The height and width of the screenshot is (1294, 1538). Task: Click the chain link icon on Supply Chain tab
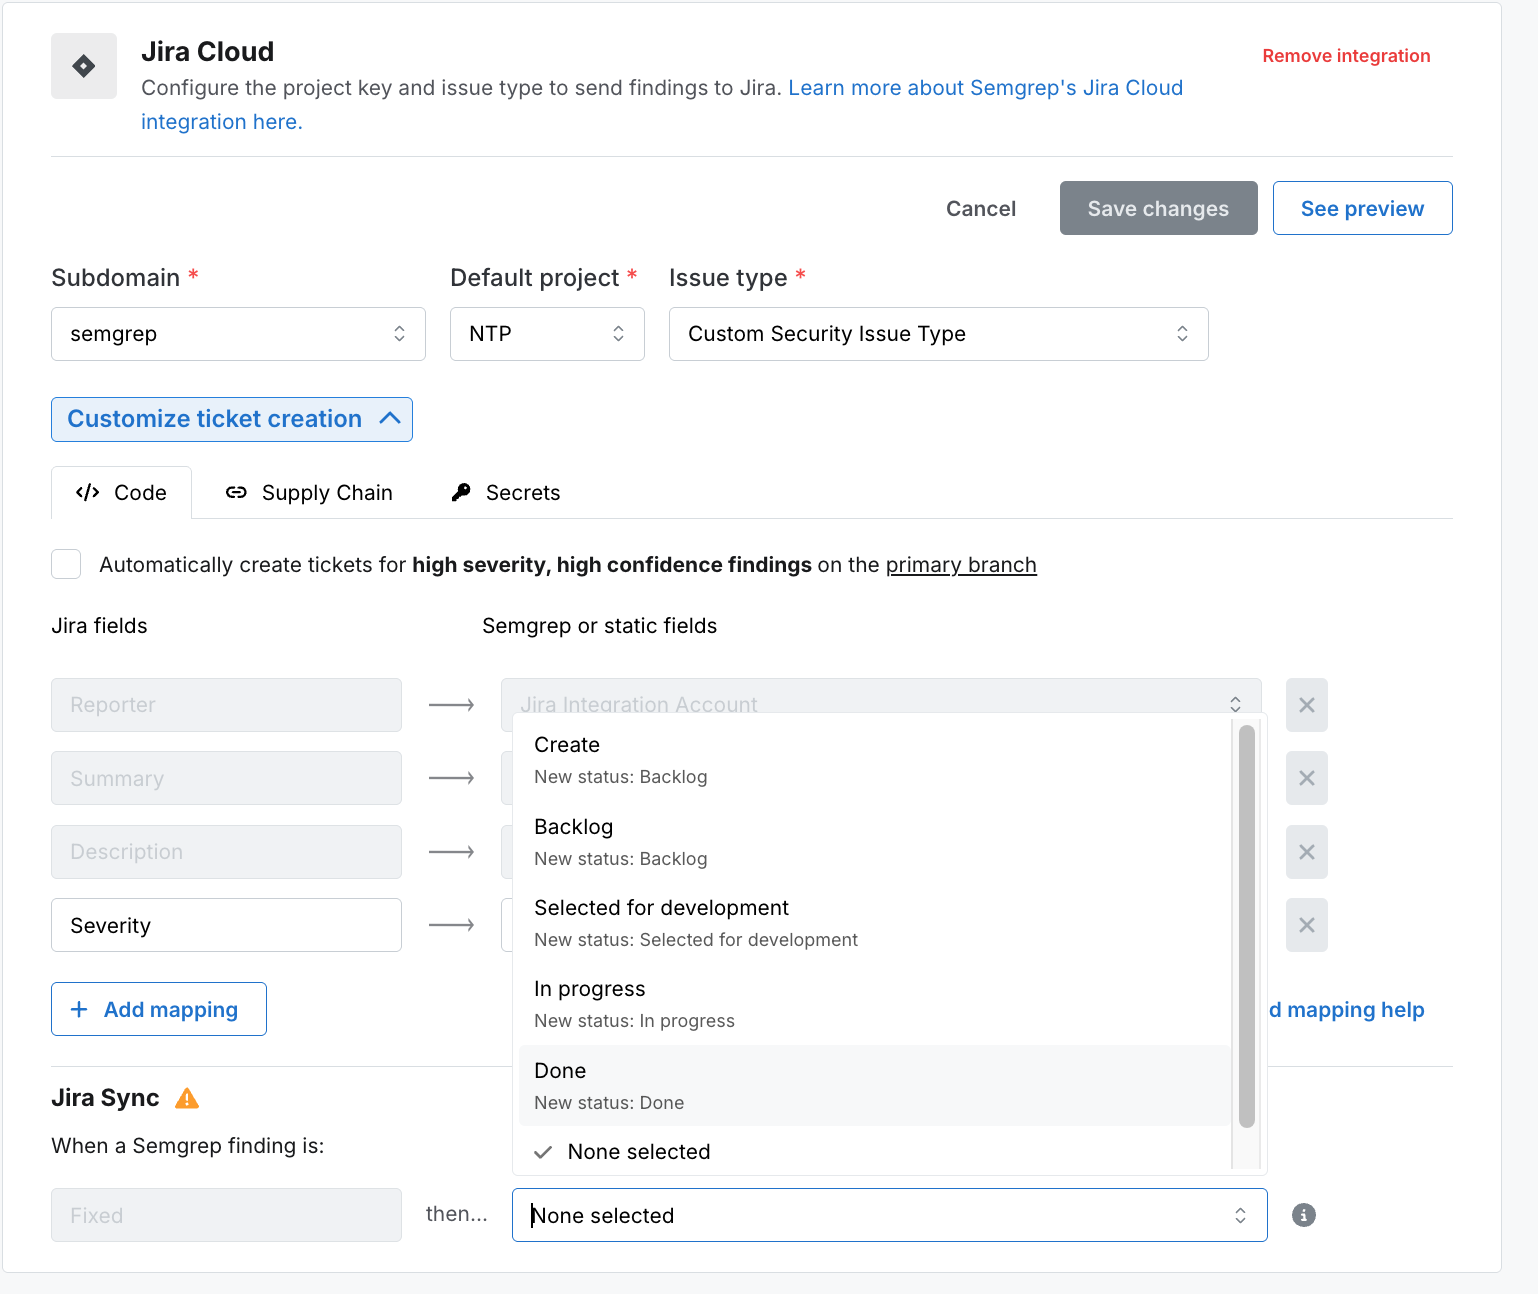coord(237,492)
